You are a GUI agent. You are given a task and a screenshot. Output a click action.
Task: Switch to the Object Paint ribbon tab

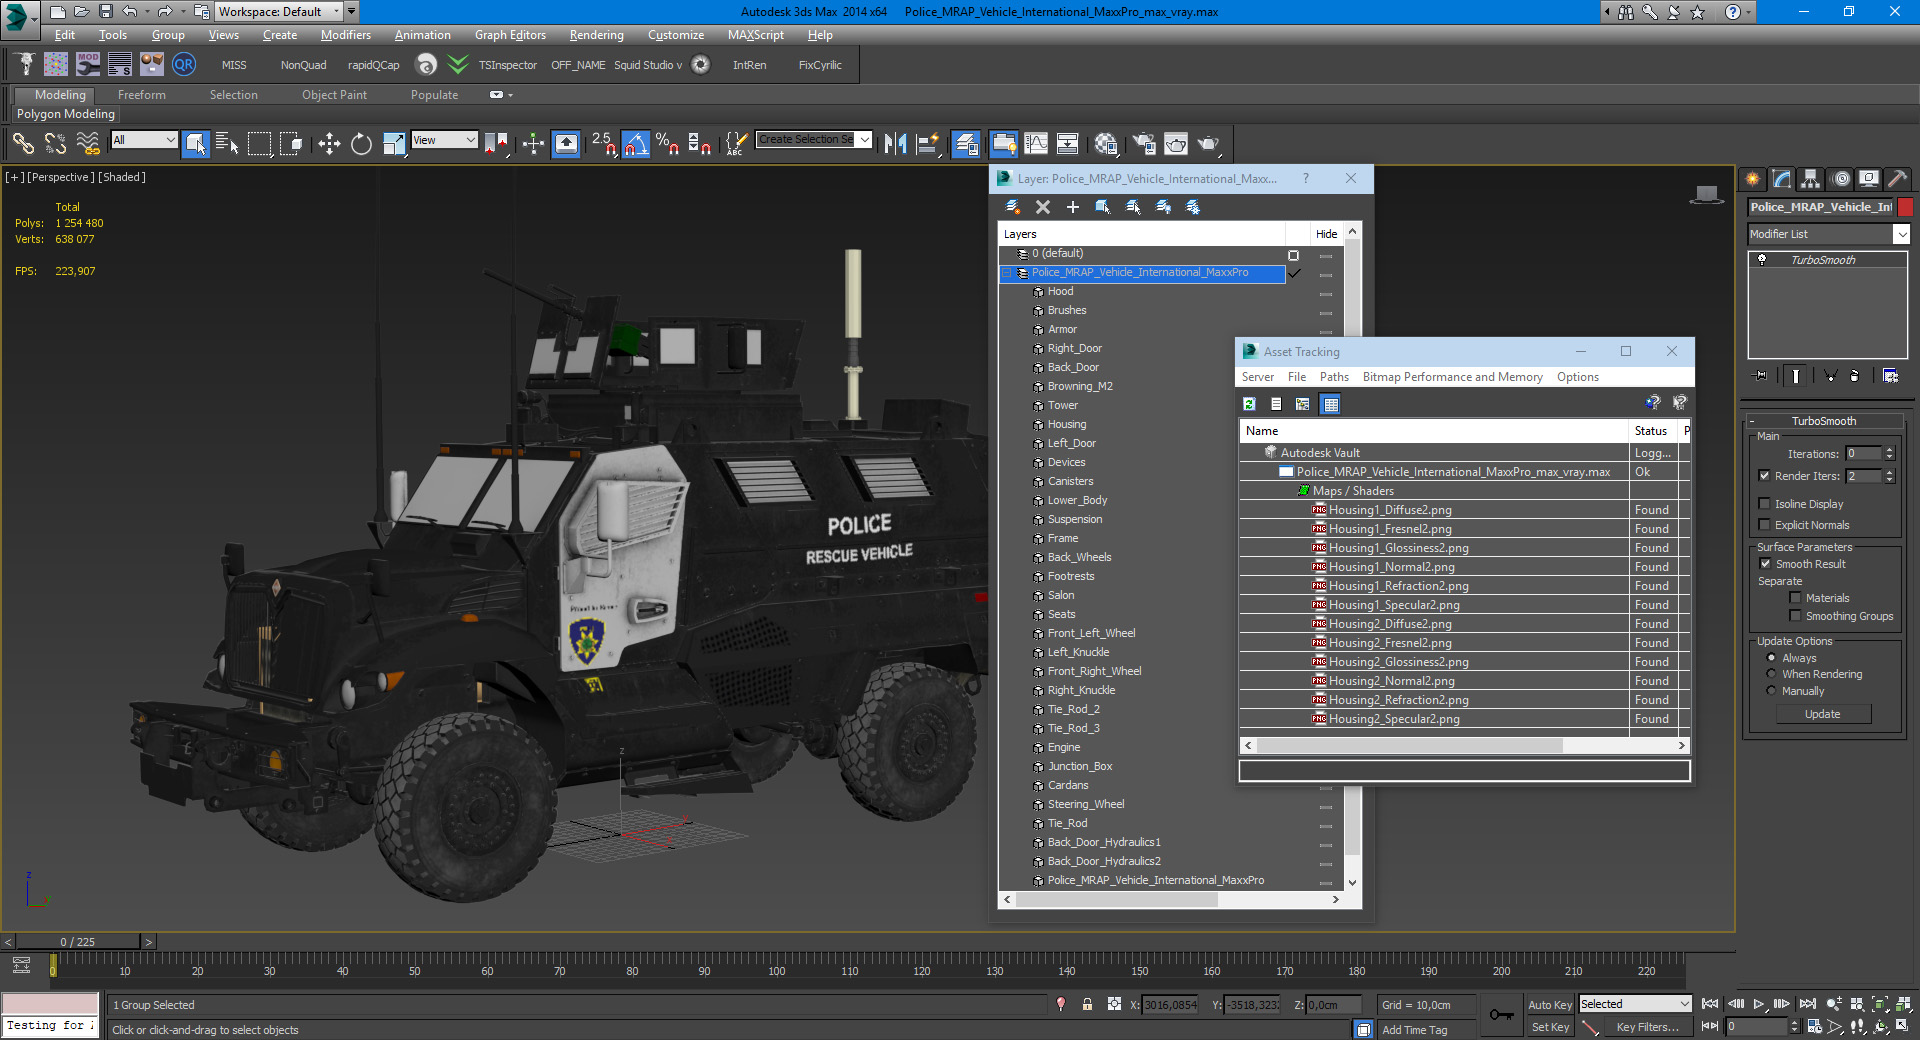(334, 95)
